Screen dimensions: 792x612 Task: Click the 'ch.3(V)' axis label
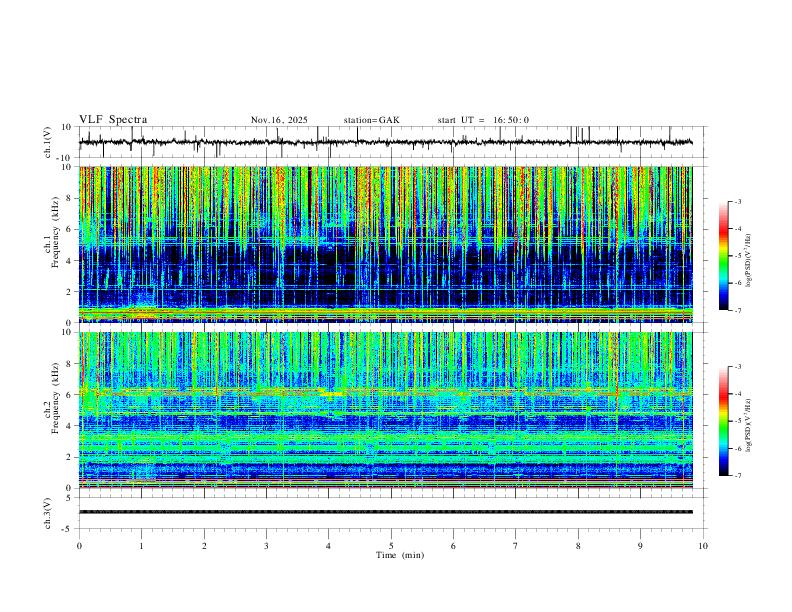[48, 513]
